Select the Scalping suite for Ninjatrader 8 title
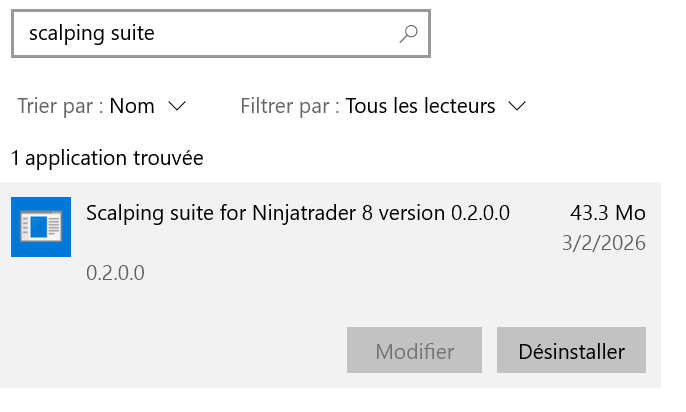Screen dimensions: 686x412 [x=298, y=213]
